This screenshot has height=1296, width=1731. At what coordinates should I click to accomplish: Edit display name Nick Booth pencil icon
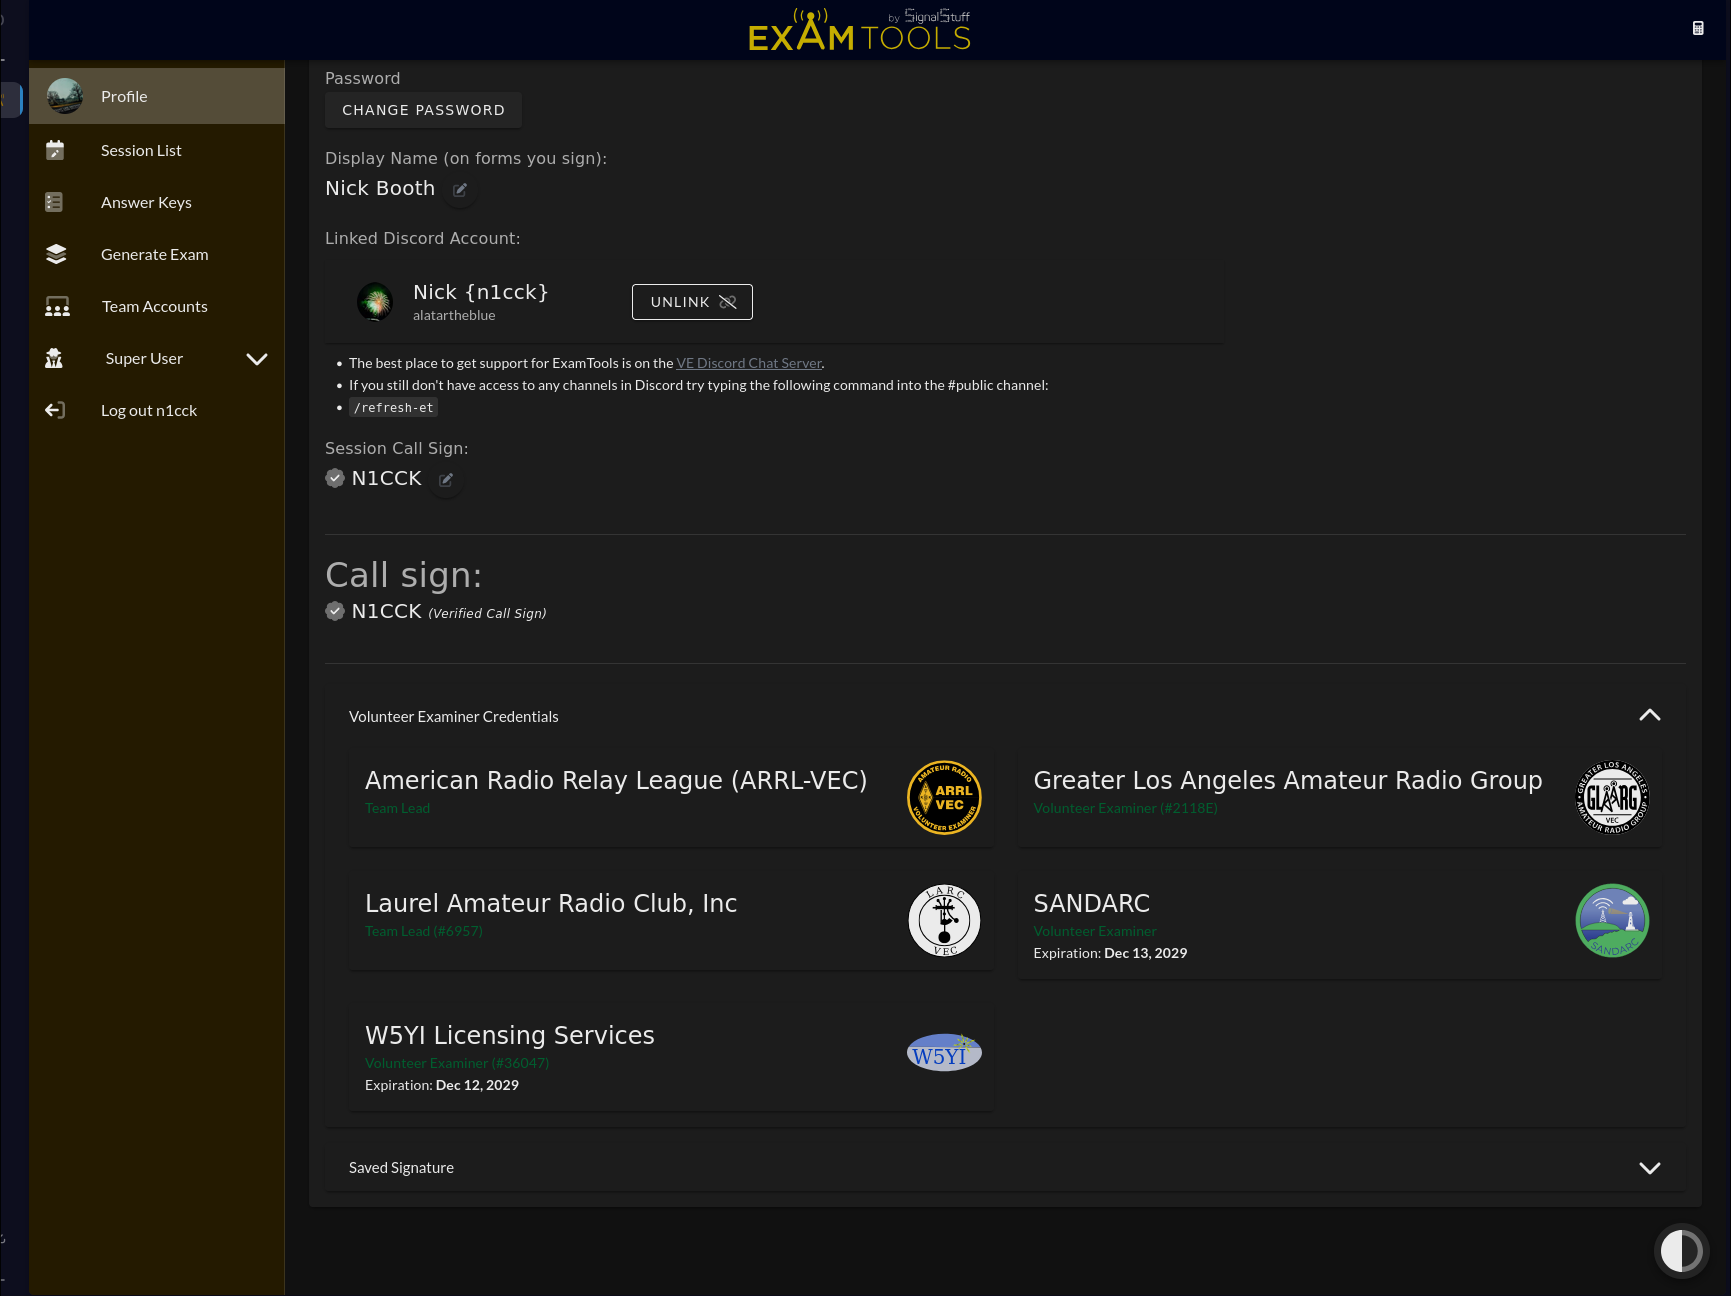(x=460, y=190)
